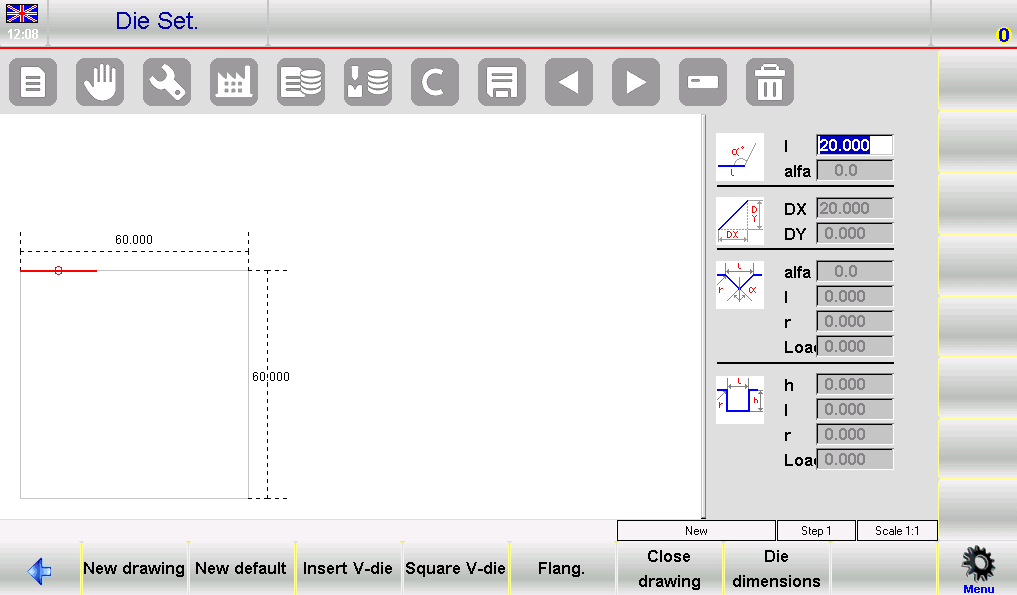Click the V-die Load field
This screenshot has width=1017, height=595.
[x=855, y=346]
